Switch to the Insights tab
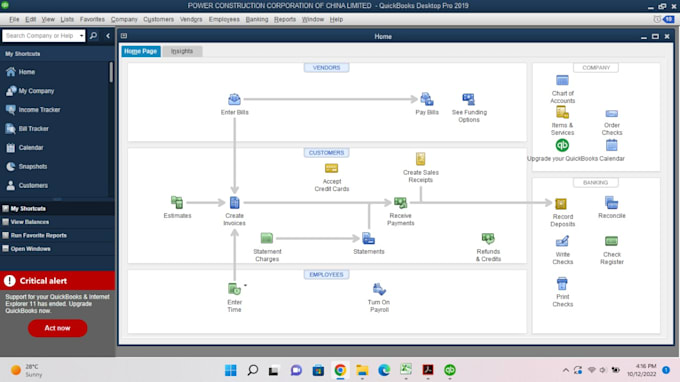The height and width of the screenshot is (382, 680). click(182, 51)
